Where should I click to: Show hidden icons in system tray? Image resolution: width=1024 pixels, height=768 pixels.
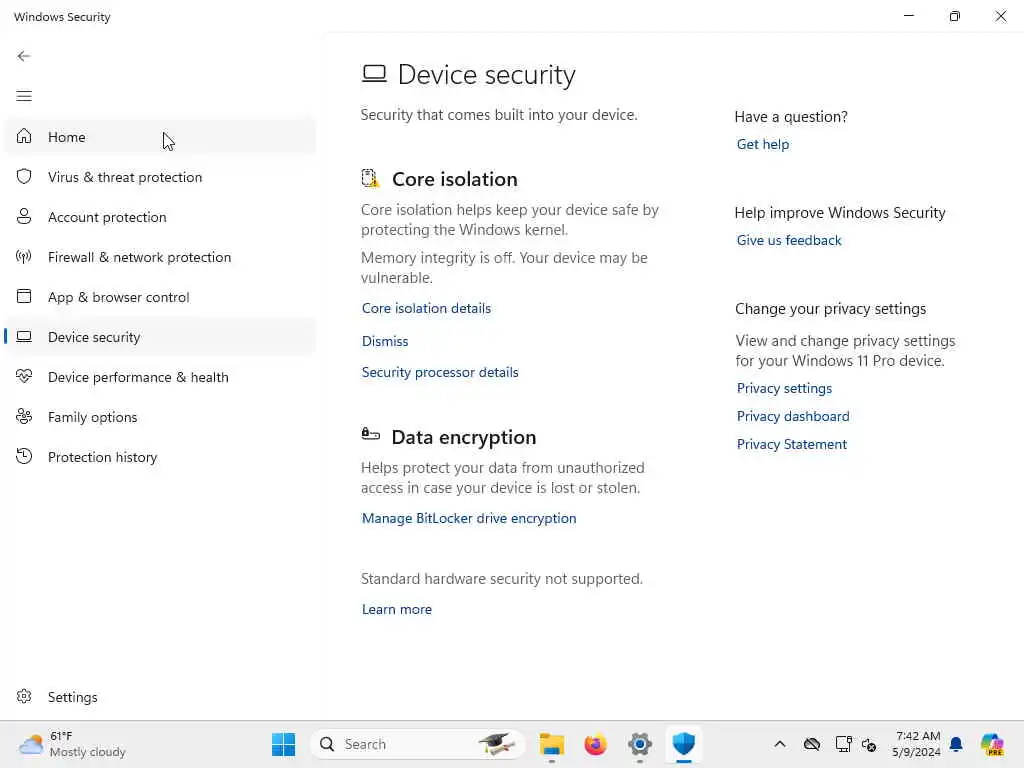[780, 744]
